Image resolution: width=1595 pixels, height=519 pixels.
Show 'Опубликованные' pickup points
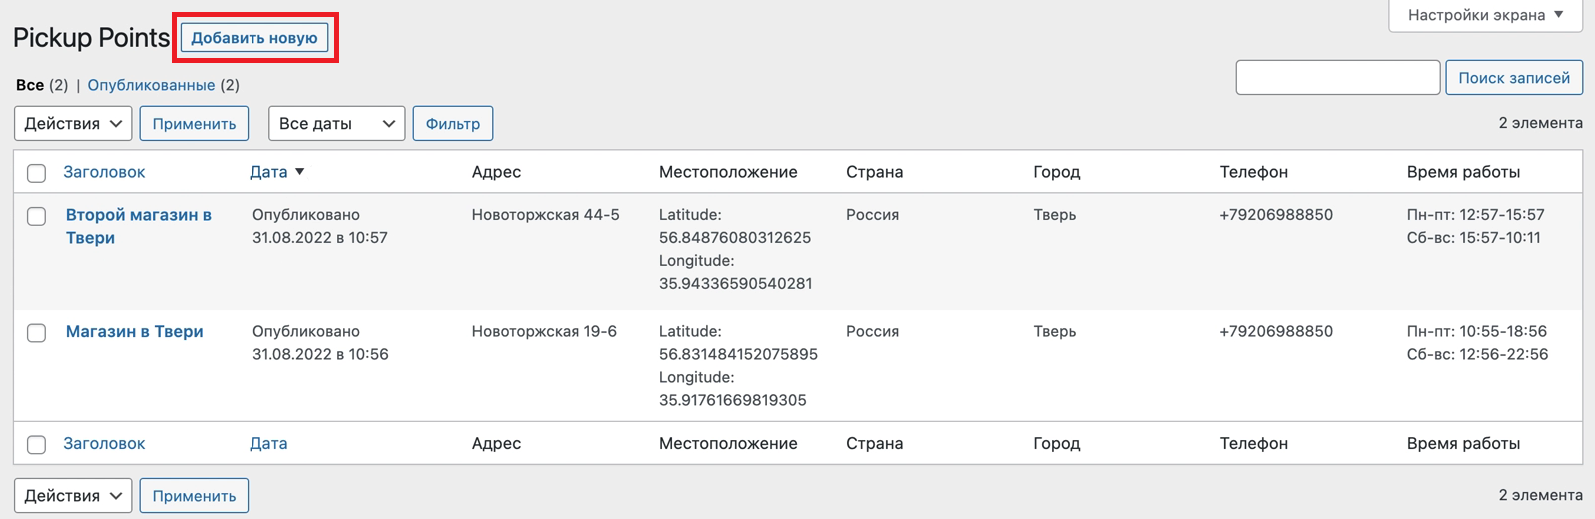click(151, 85)
